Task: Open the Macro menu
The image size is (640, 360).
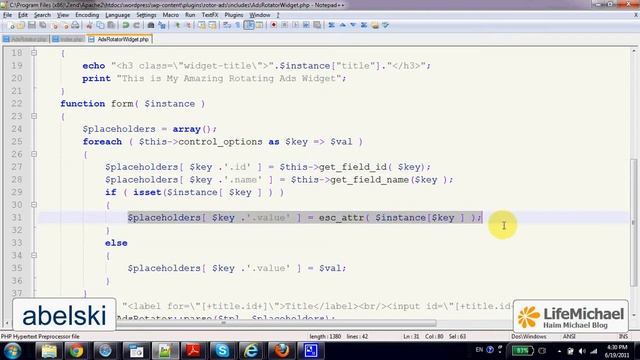Action: point(171,15)
